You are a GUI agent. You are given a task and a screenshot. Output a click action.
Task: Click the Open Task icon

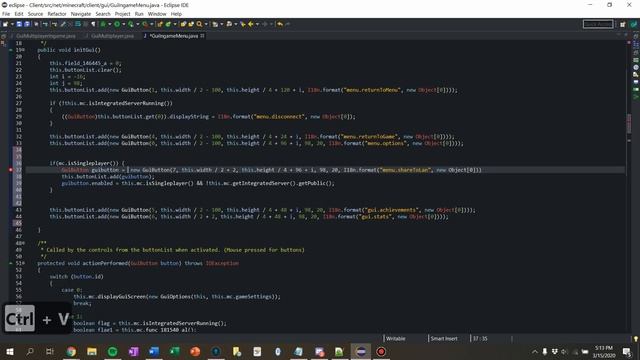(x=191, y=24)
